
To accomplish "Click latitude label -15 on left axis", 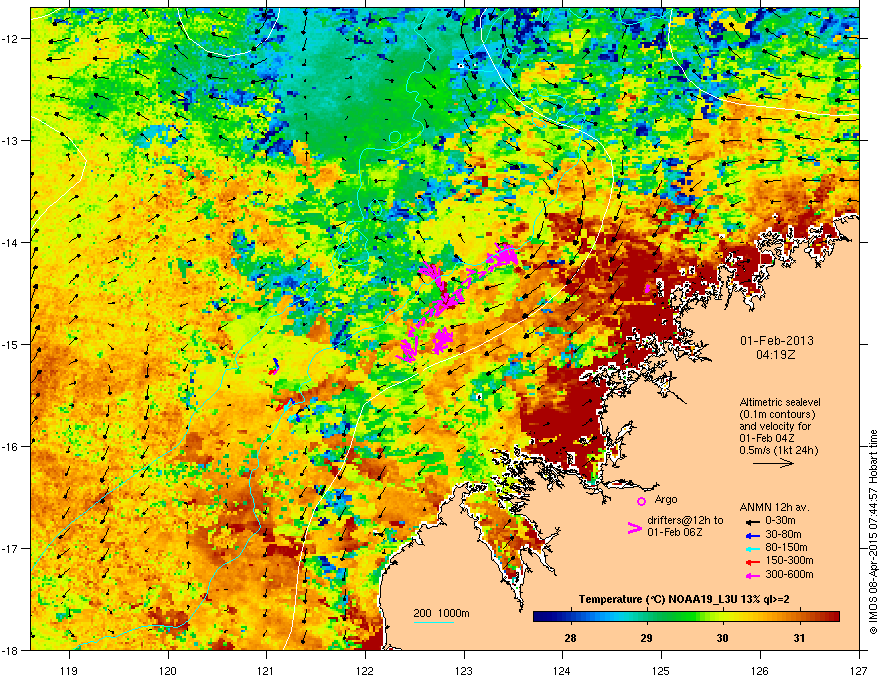I will [10, 344].
